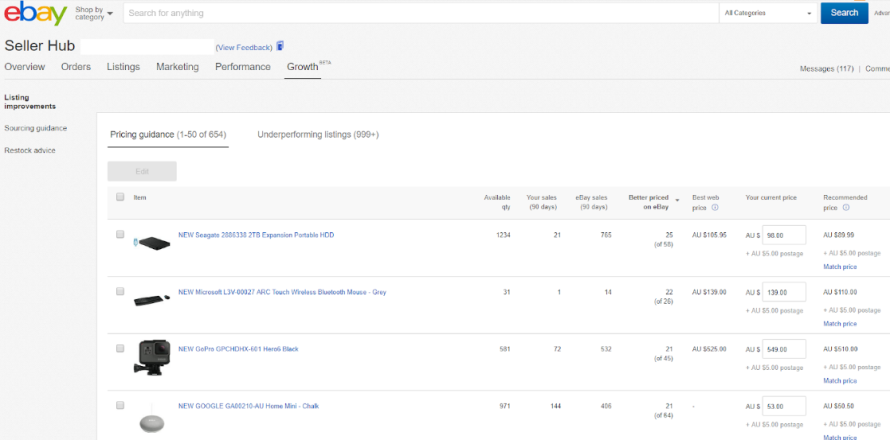Image resolution: width=890 pixels, height=440 pixels.
Task: Tick checkbox for GoPro Hero6 Black
Action: point(120,348)
